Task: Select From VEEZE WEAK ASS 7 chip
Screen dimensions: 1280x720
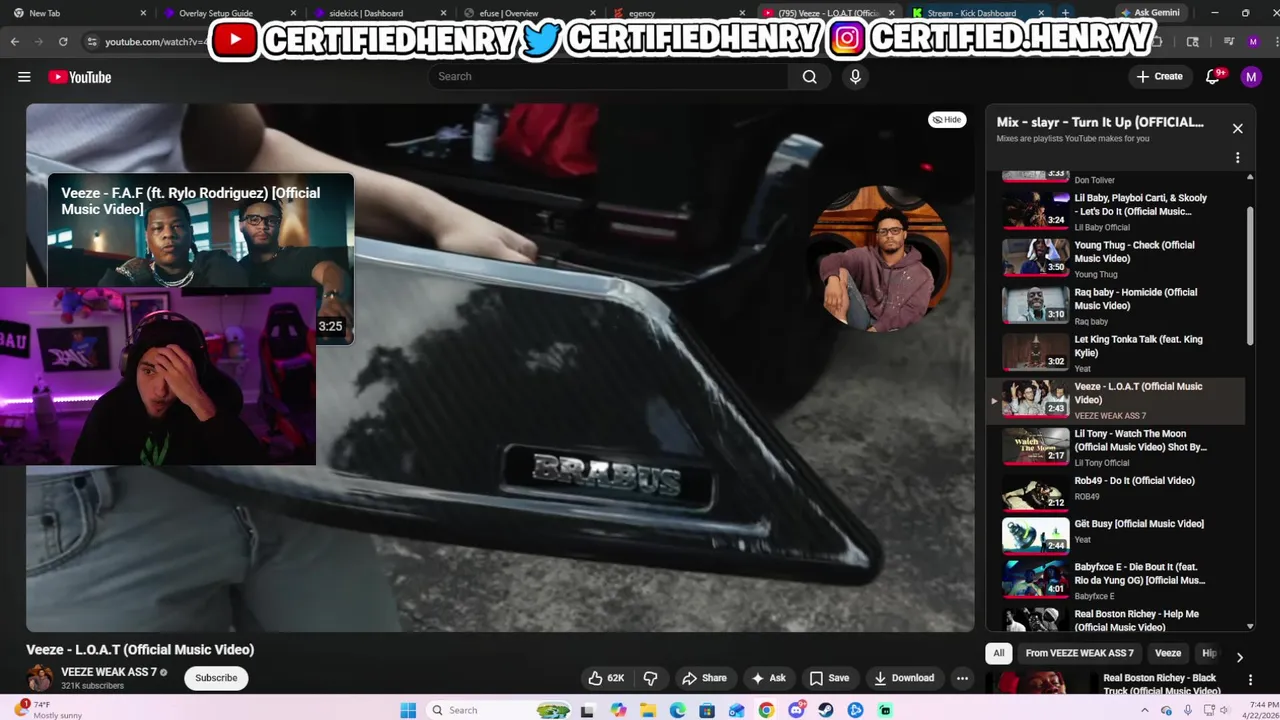Action: [1080, 653]
